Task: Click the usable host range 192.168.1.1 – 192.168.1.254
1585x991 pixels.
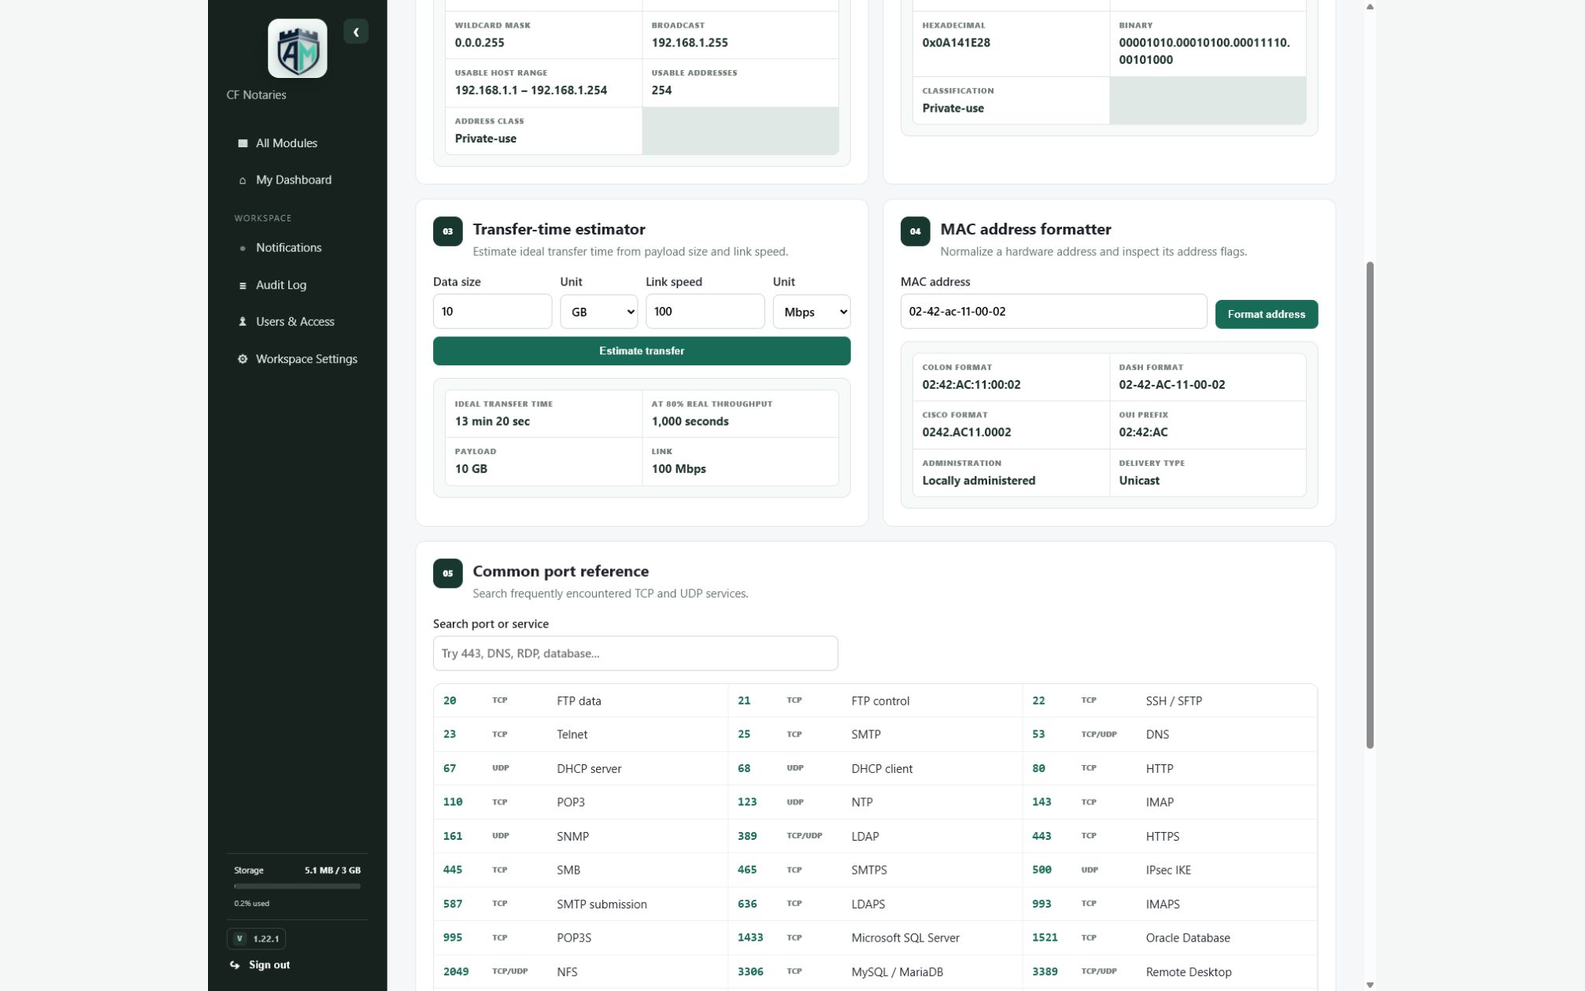Action: tap(531, 90)
